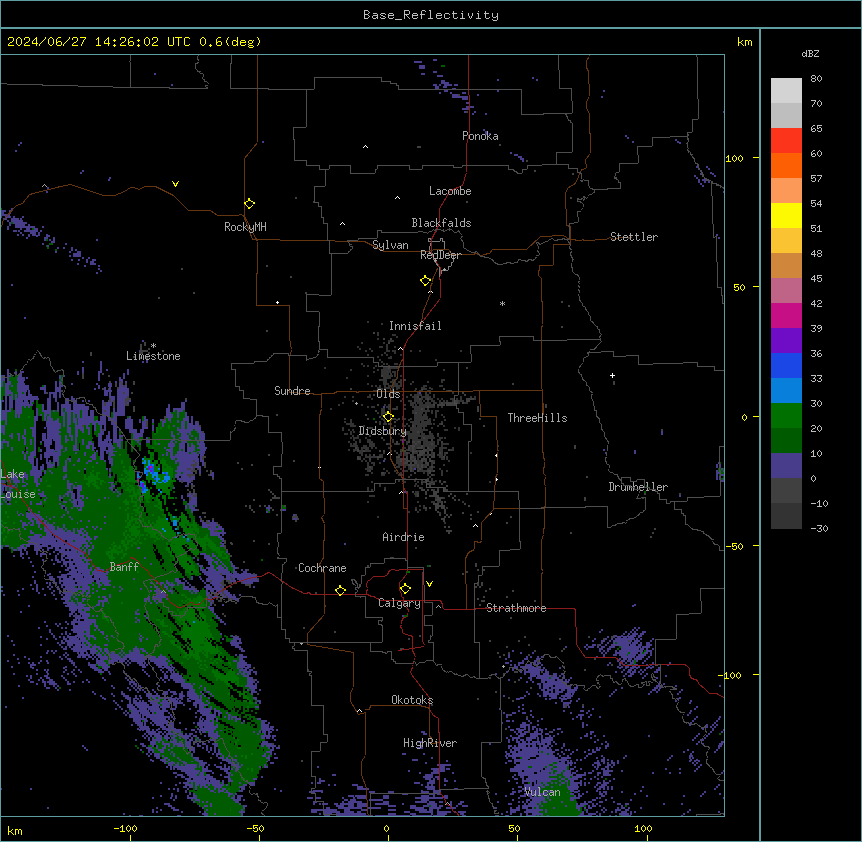862x842 pixels.
Task: Select the royal blue swatch in dBZ legend
Action: [786, 365]
